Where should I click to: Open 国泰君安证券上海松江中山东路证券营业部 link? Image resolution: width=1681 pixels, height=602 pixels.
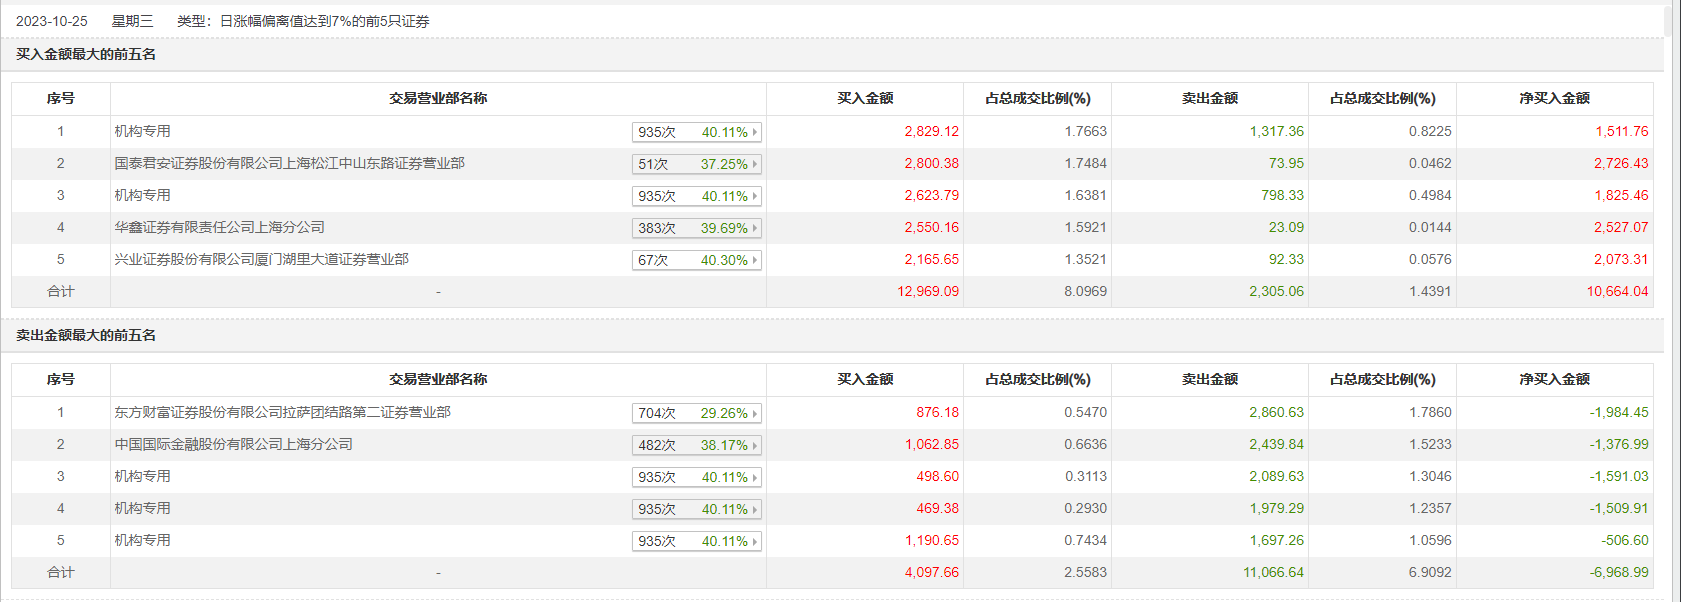point(289,163)
